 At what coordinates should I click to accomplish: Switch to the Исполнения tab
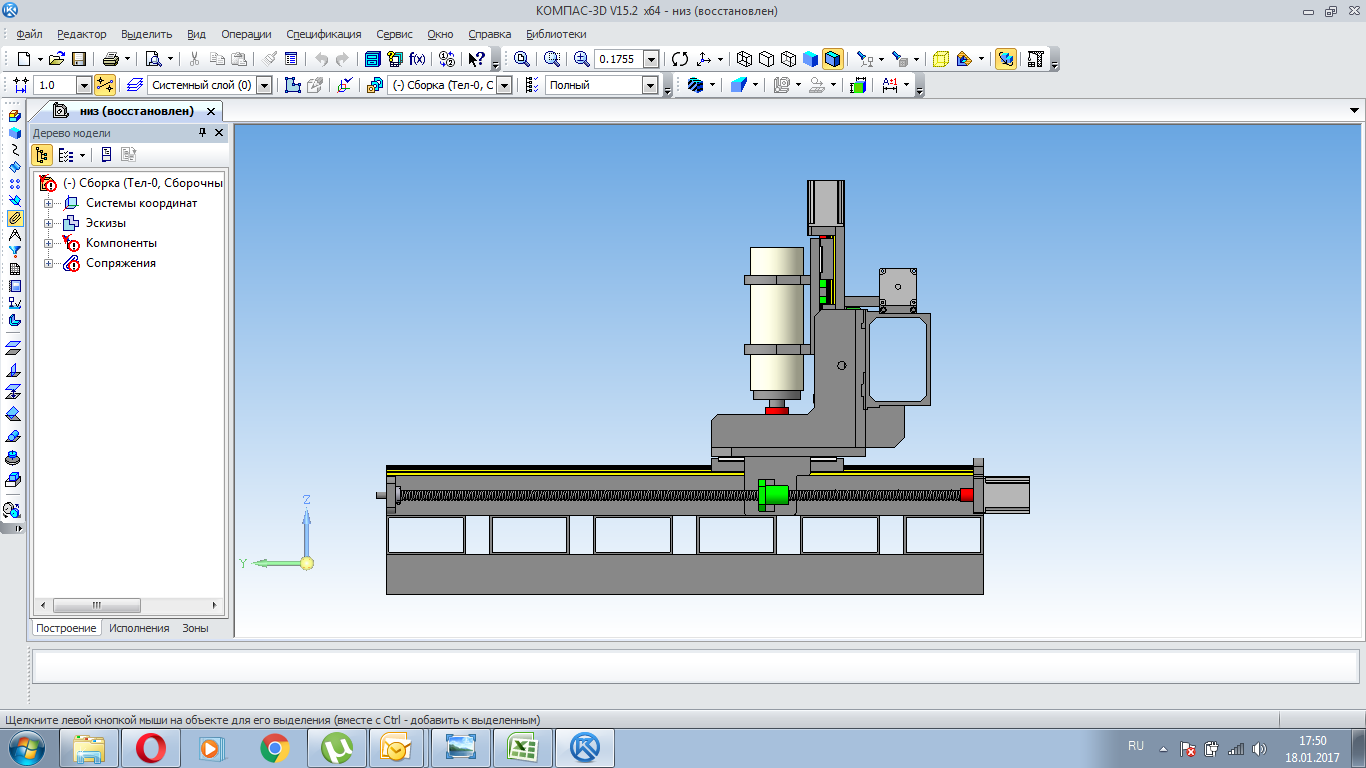click(x=139, y=628)
